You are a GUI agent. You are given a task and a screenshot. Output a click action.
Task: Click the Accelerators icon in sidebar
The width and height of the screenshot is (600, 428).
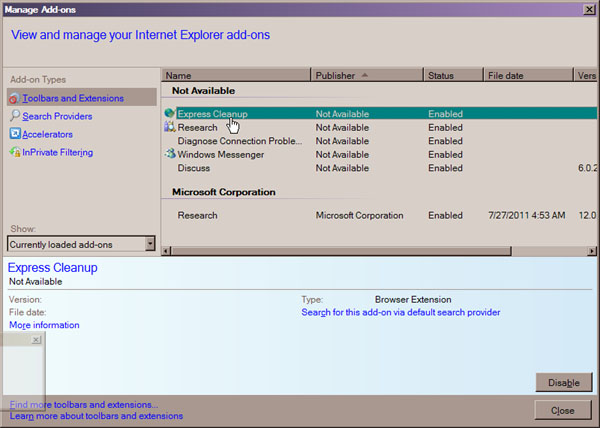point(14,134)
